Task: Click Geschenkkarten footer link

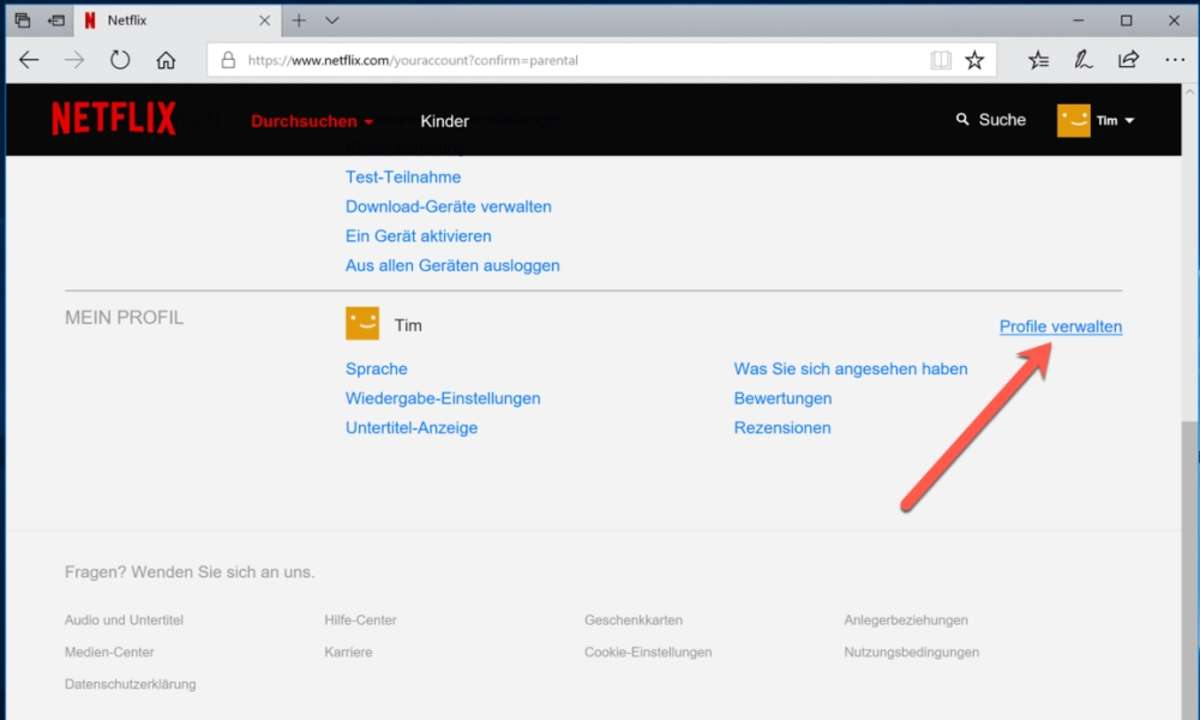Action: pyautogui.click(x=633, y=620)
